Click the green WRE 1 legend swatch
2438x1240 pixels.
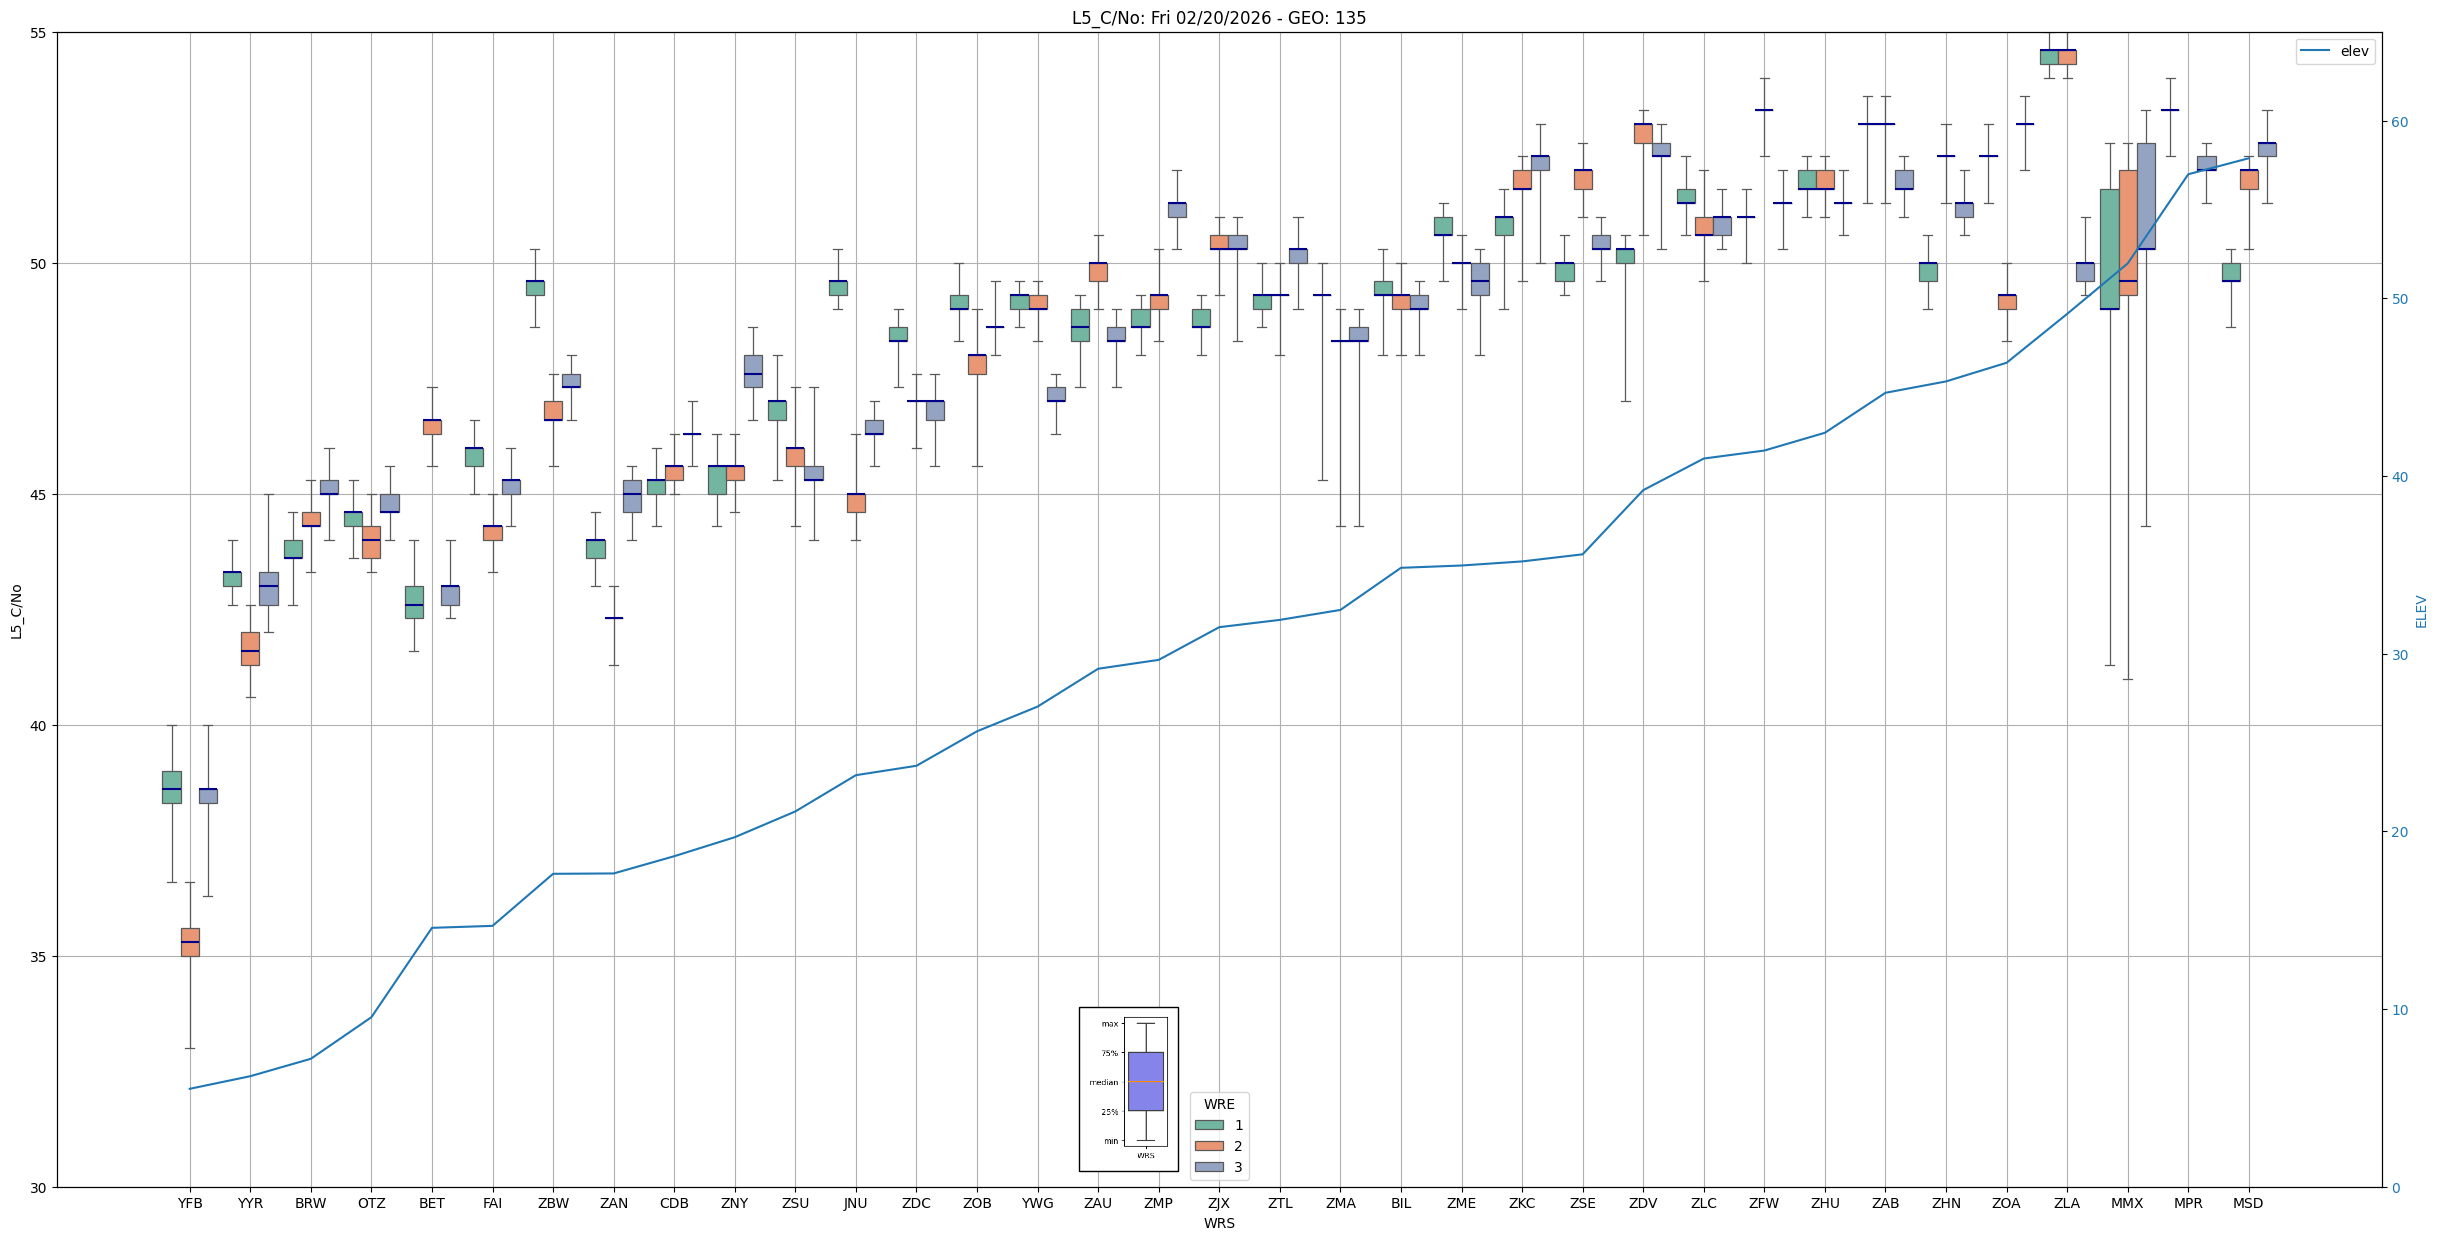1209,1125
